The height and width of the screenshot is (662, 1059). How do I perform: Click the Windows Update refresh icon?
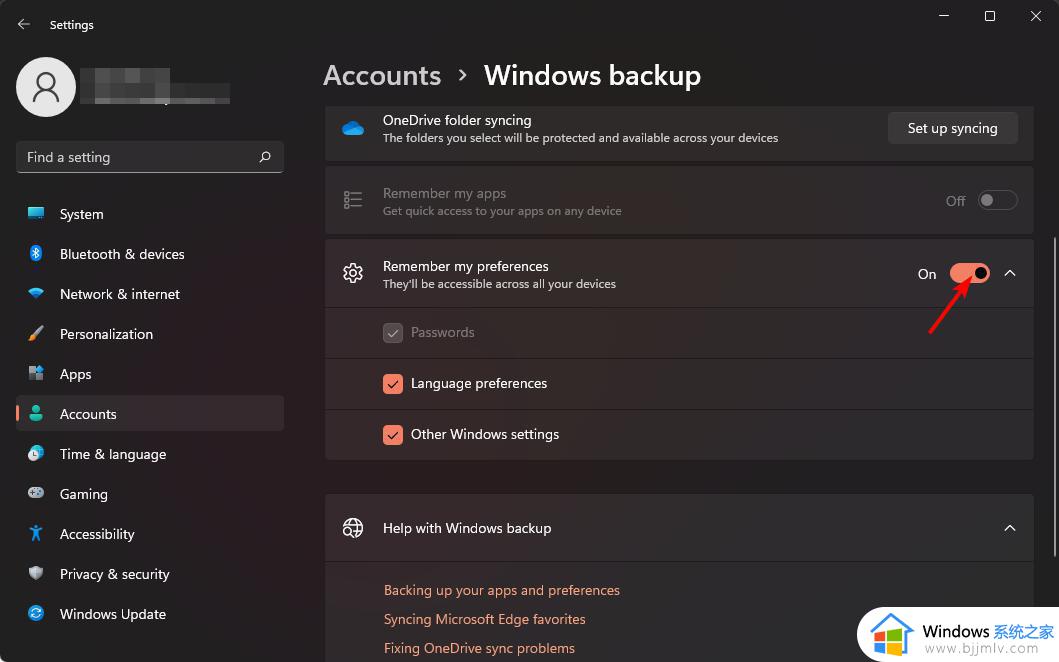[x=36, y=613]
